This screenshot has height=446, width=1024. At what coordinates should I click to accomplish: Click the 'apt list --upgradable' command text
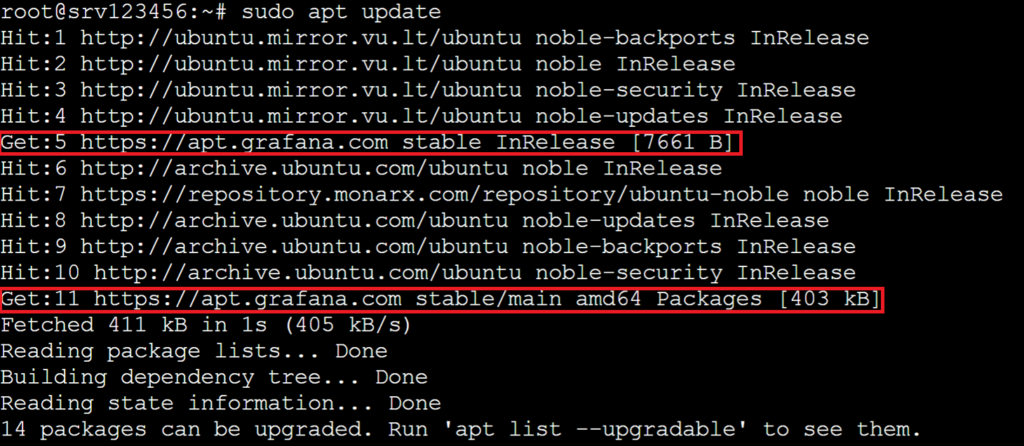pos(606,430)
